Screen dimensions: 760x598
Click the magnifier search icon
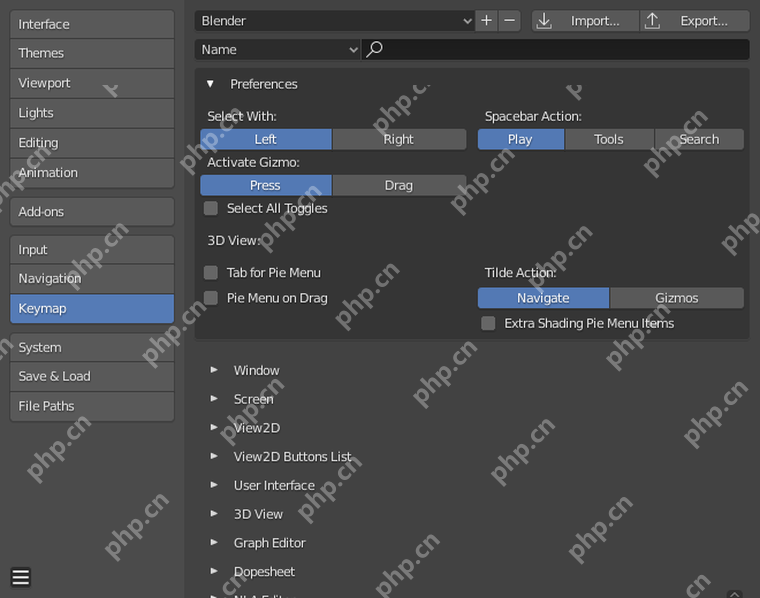pos(374,49)
